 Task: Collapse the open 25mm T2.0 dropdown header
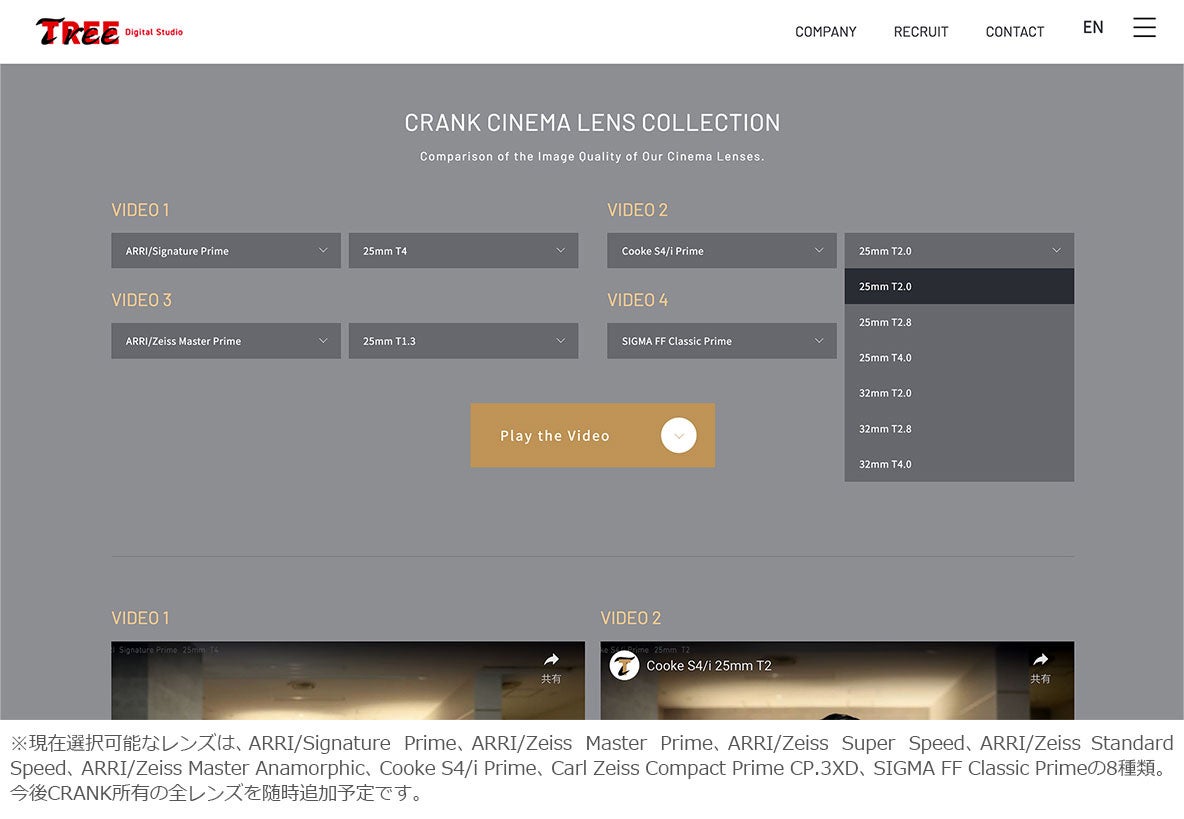(x=959, y=251)
